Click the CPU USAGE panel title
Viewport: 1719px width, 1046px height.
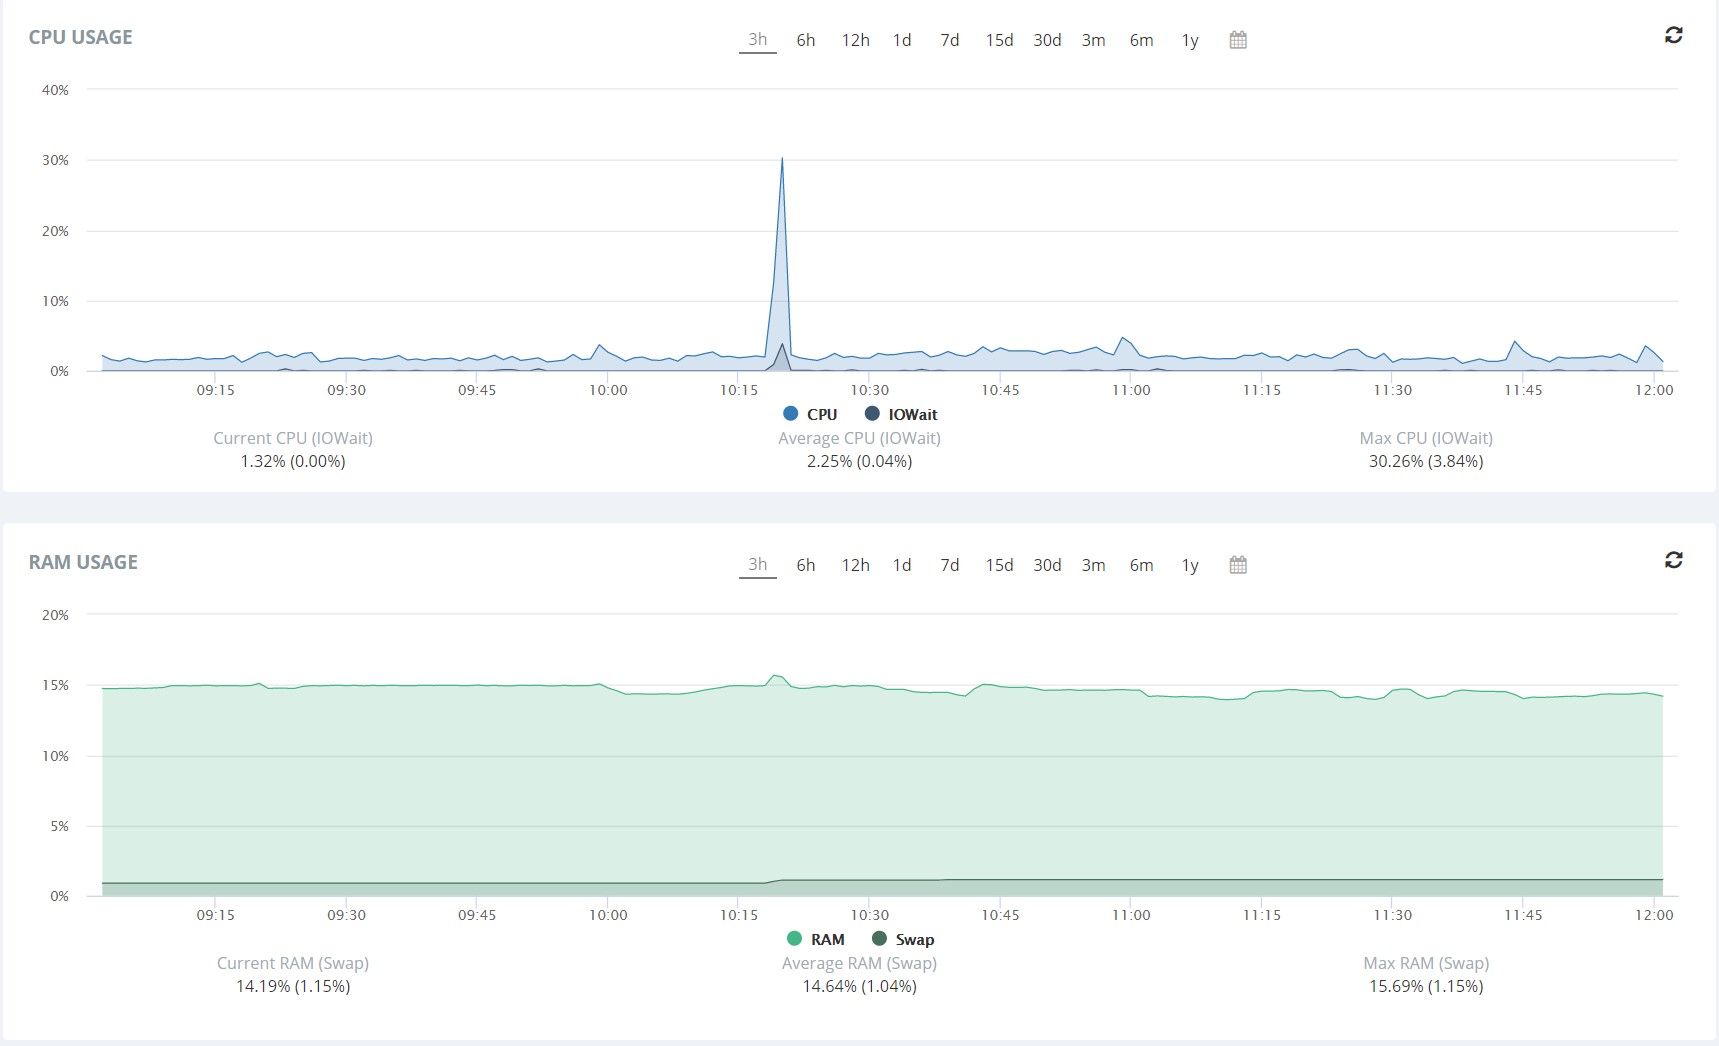click(x=80, y=37)
